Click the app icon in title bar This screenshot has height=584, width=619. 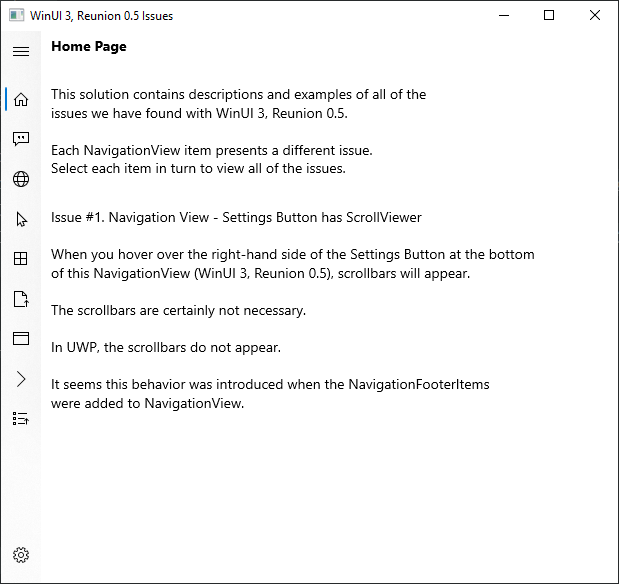click(17, 15)
